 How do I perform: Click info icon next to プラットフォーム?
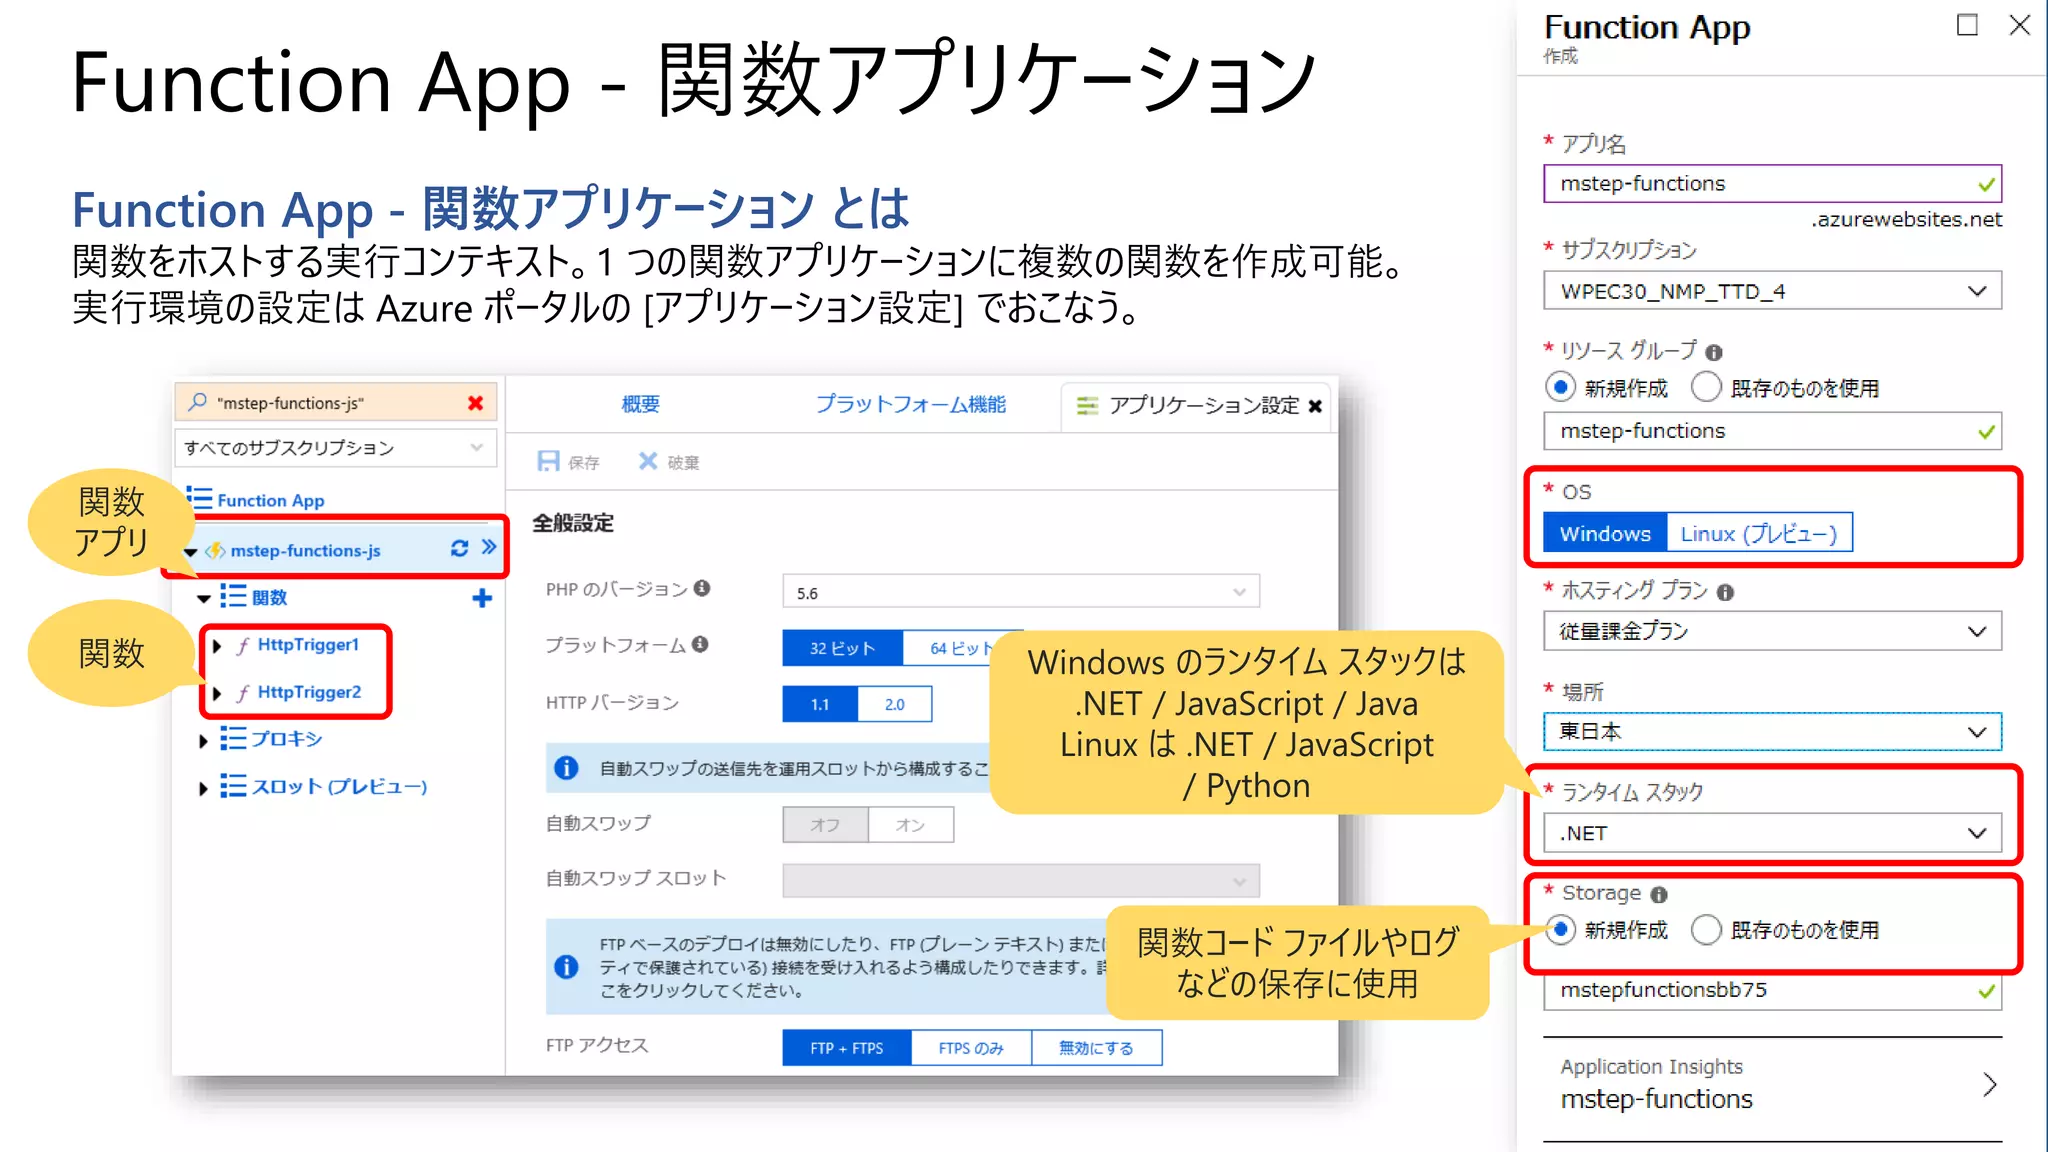700,644
